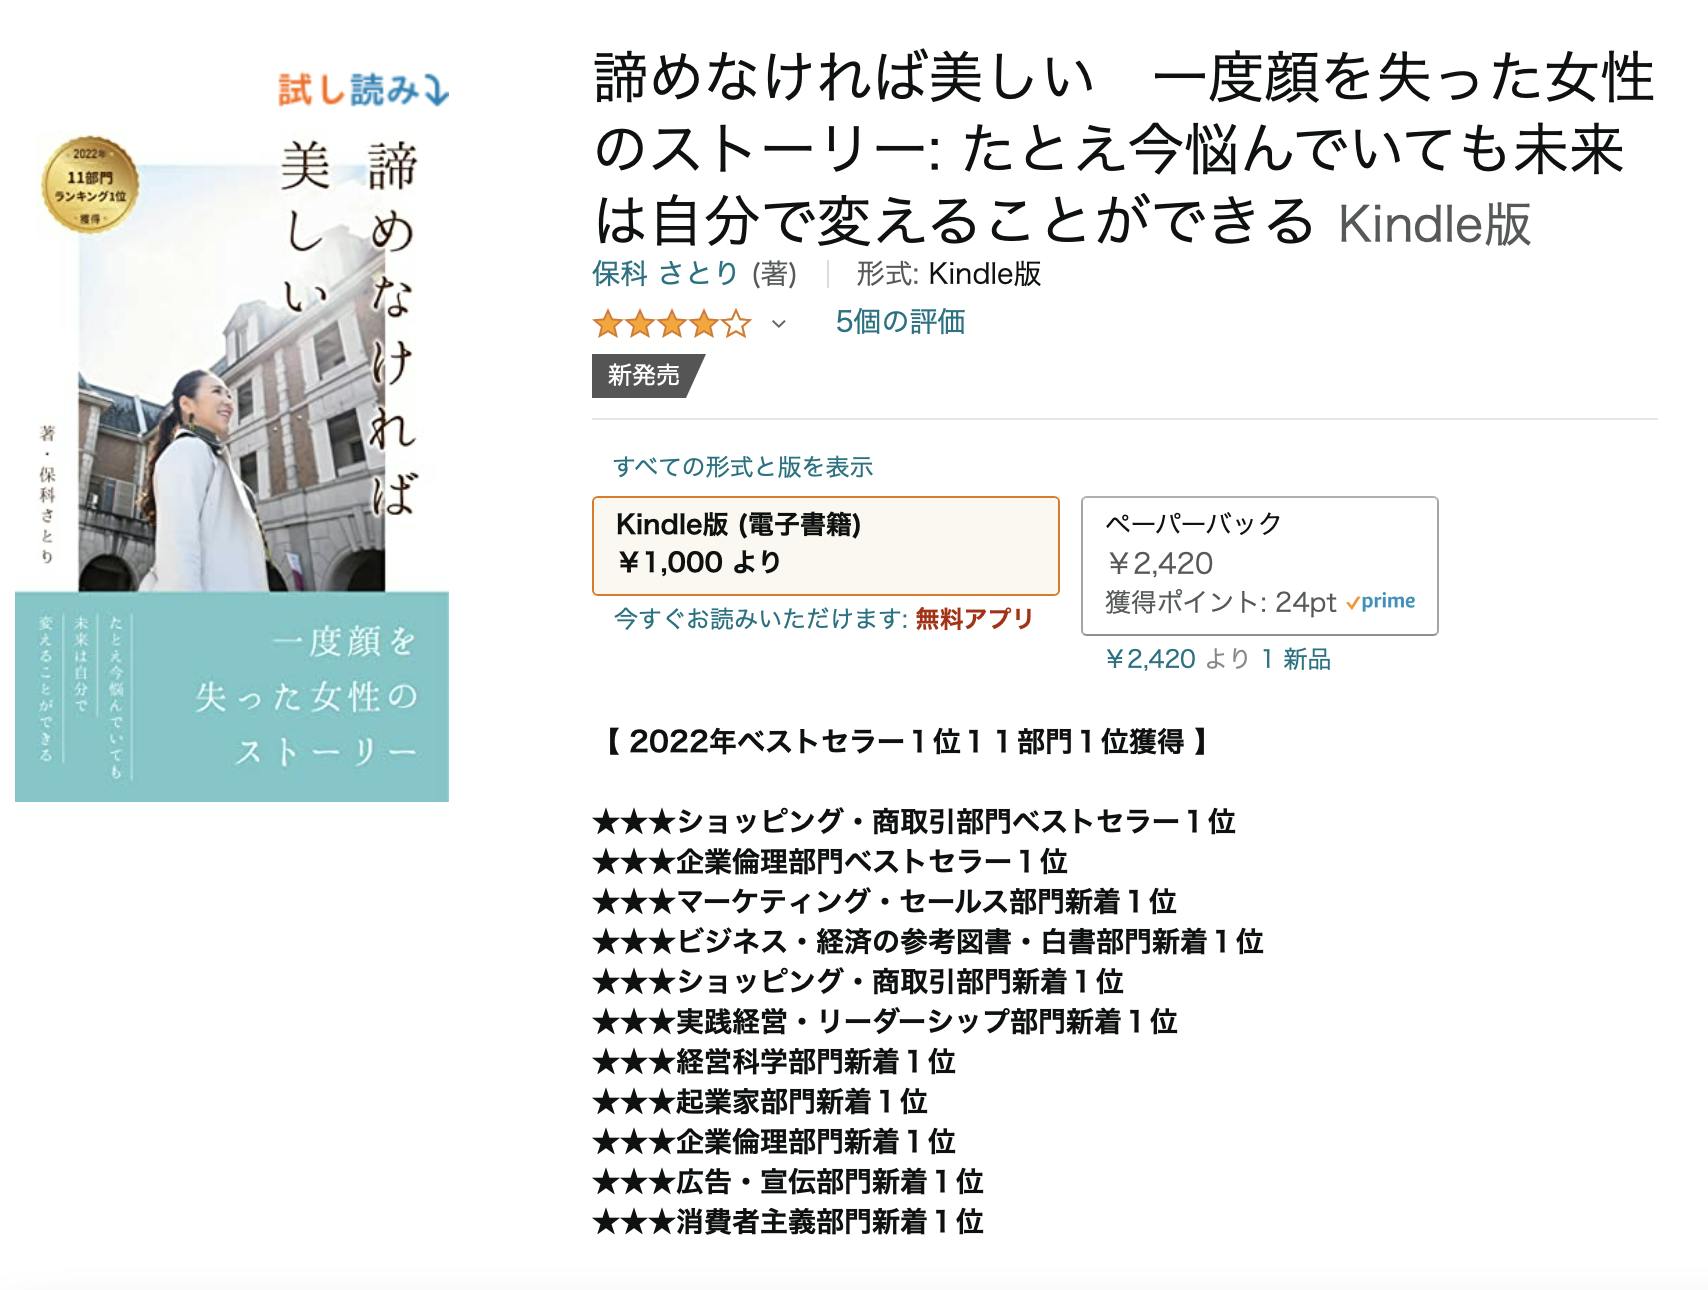Viewport: 1708px width, 1290px height.
Task: Open author link 保科 さとり
Action: (666, 273)
